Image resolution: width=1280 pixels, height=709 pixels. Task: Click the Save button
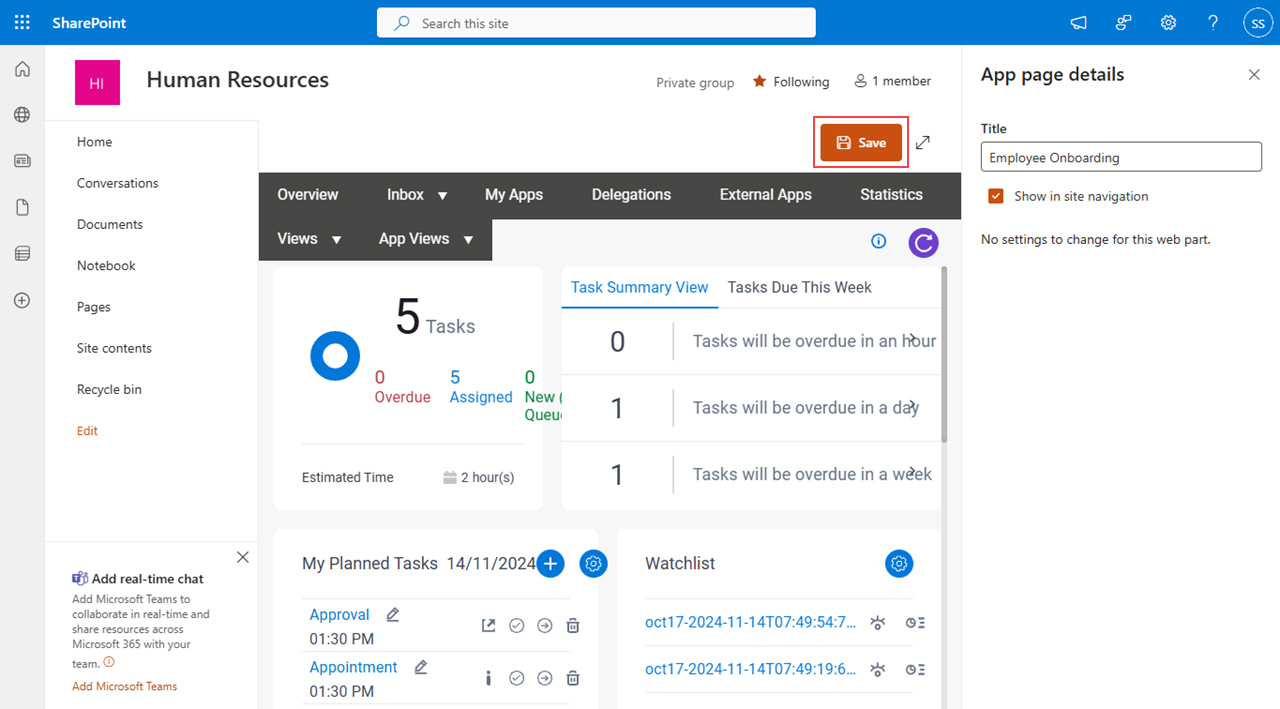[861, 143]
